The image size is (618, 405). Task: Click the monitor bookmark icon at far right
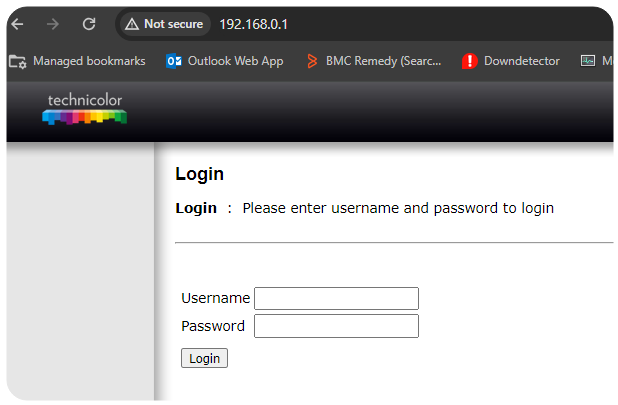tap(588, 61)
